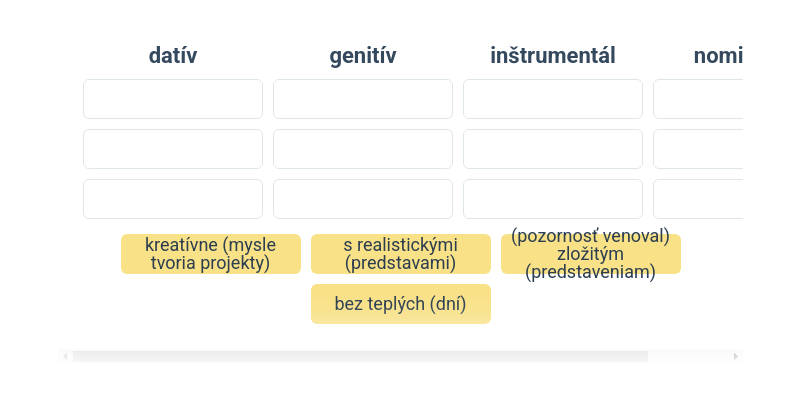Image resolution: width=800 pixels, height=400 pixels.
Task: Click first empty slot under datív
Action: click(x=173, y=99)
